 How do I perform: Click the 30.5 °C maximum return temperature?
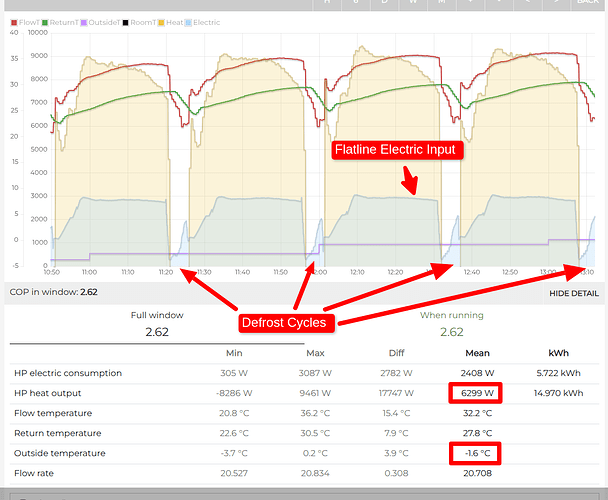click(x=315, y=433)
